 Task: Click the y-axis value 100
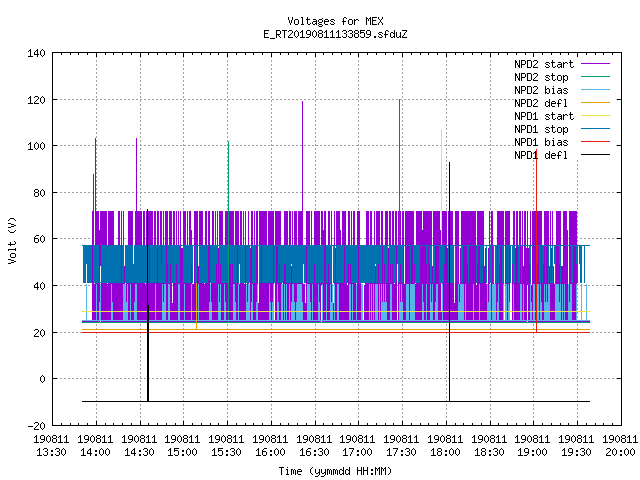click(36, 146)
